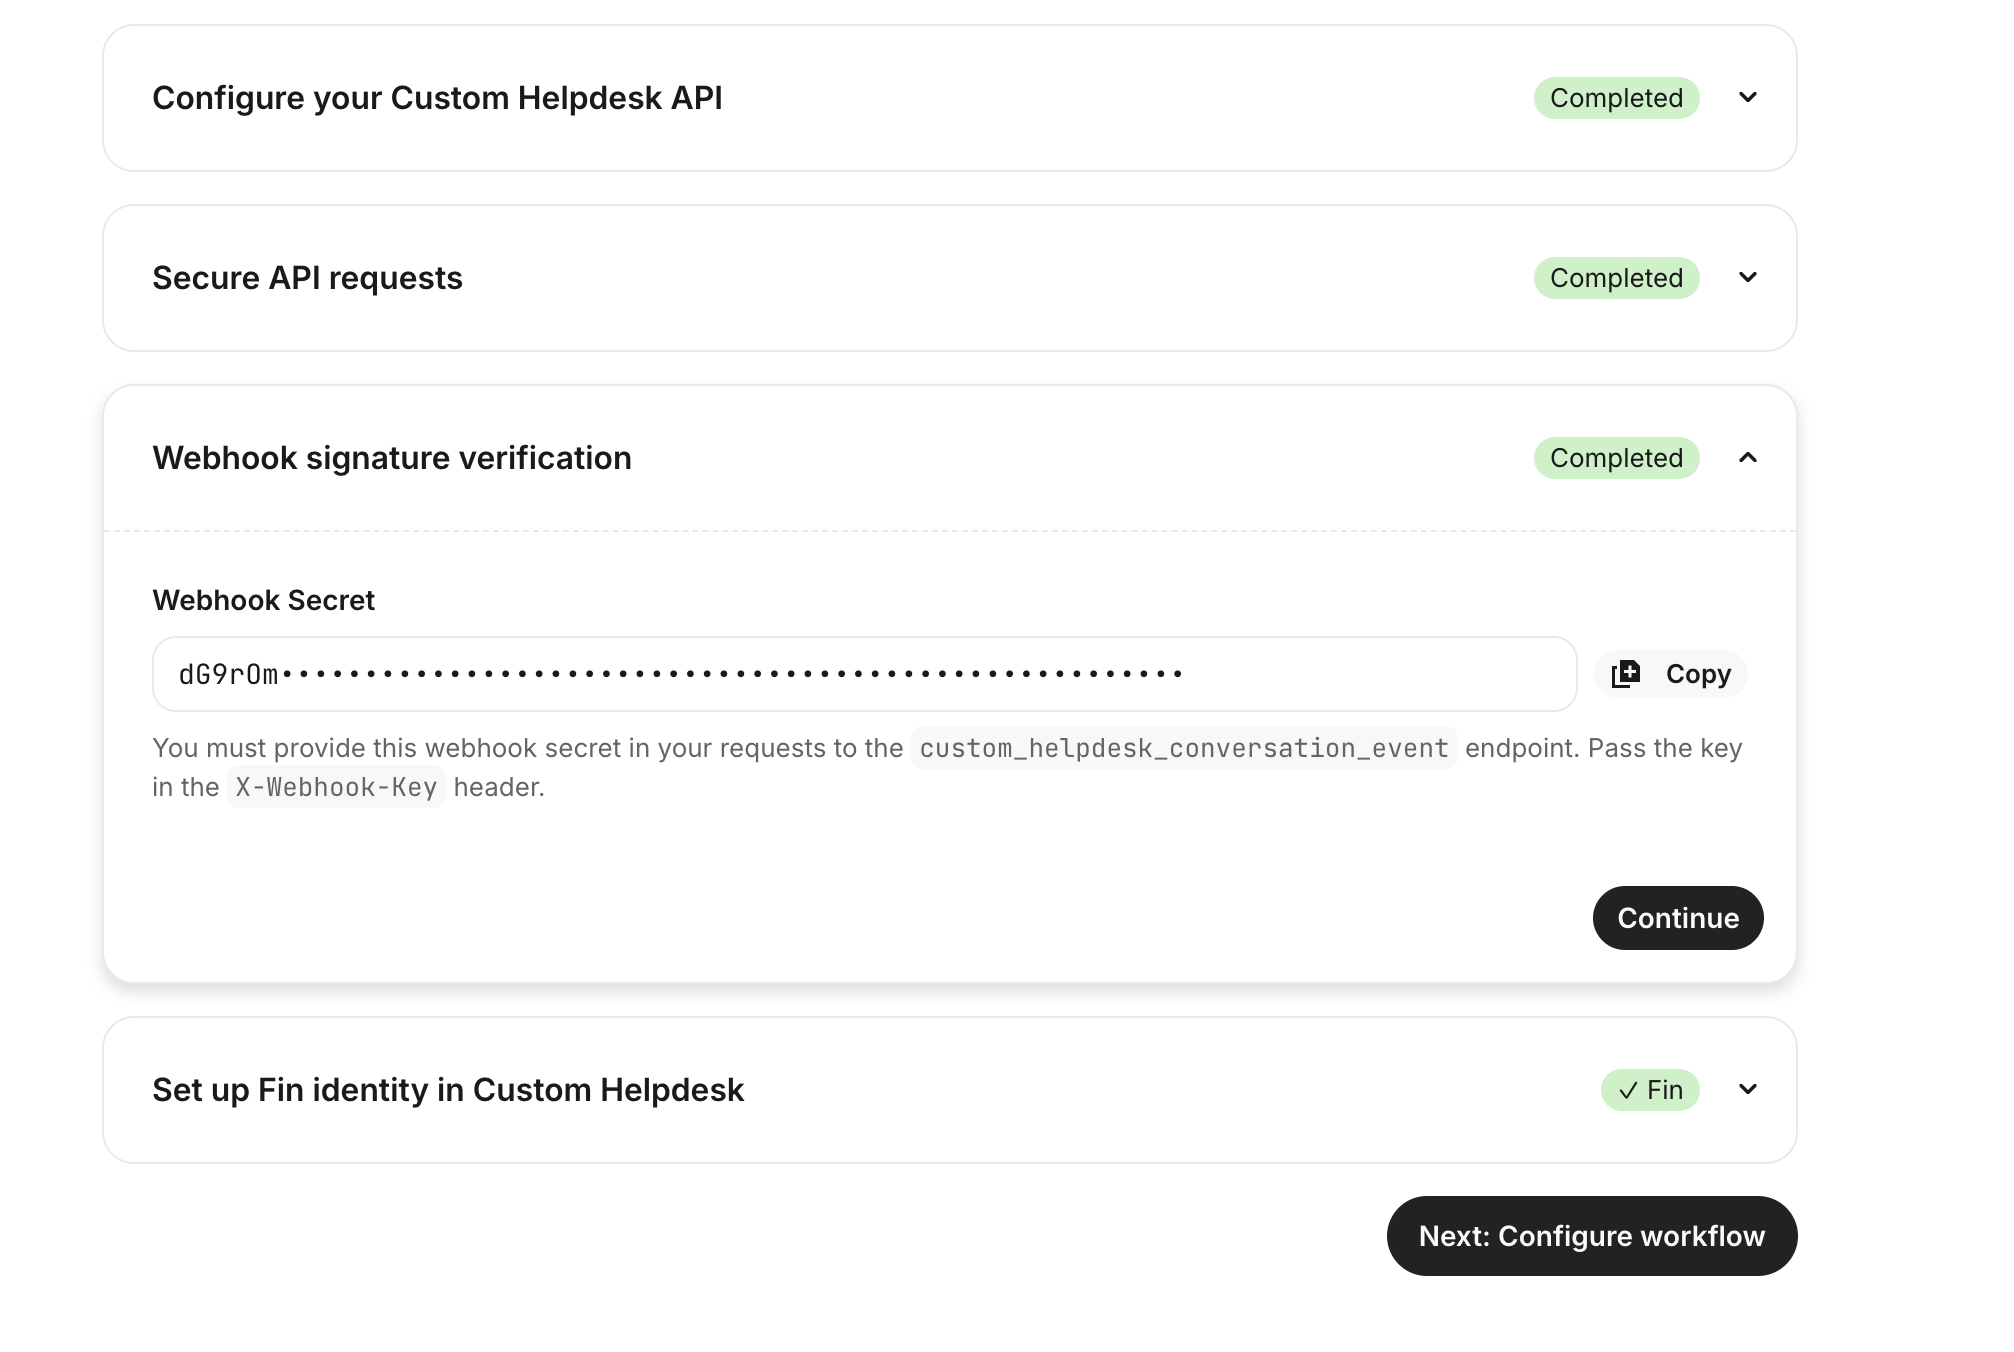Click the Completed badge on Secure API requests
The width and height of the screenshot is (2014, 1352).
1616,278
